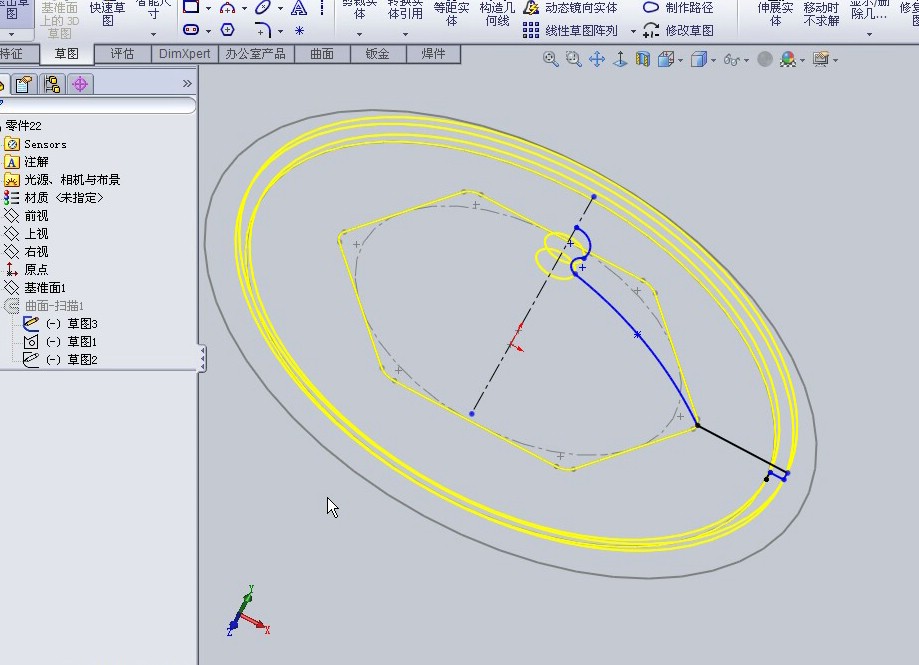Switch to the DimXpert tab

(185, 54)
